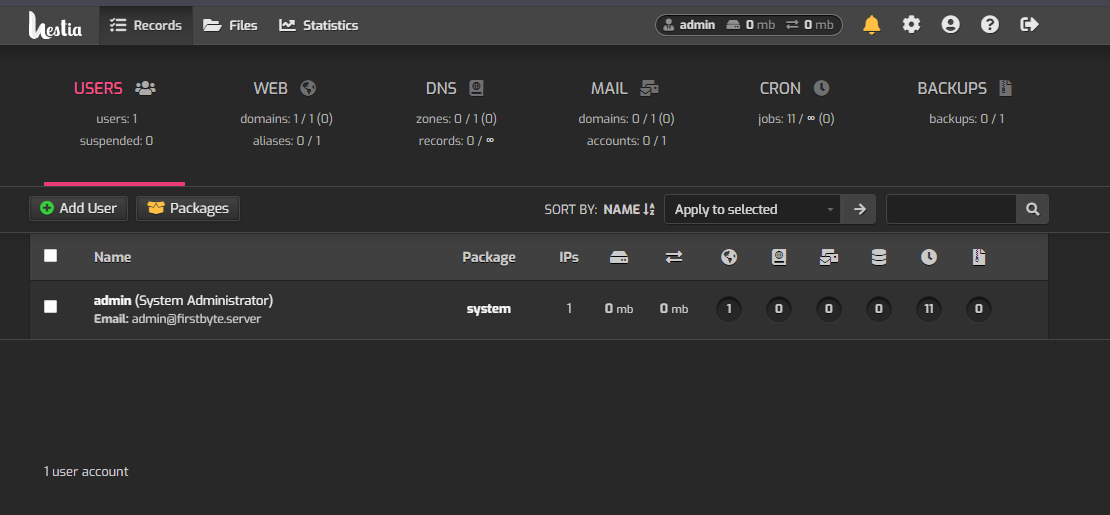Change sort order via SORT BY: NAME
The image size is (1110, 515).
629,209
